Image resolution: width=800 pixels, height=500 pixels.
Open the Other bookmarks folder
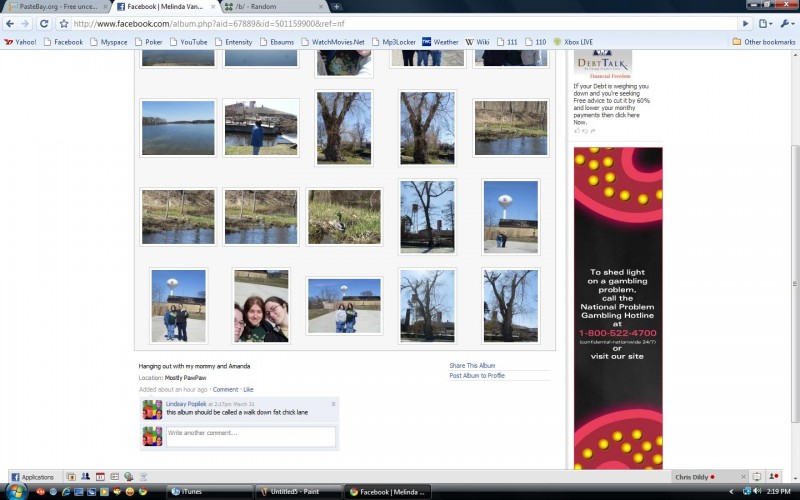764,42
